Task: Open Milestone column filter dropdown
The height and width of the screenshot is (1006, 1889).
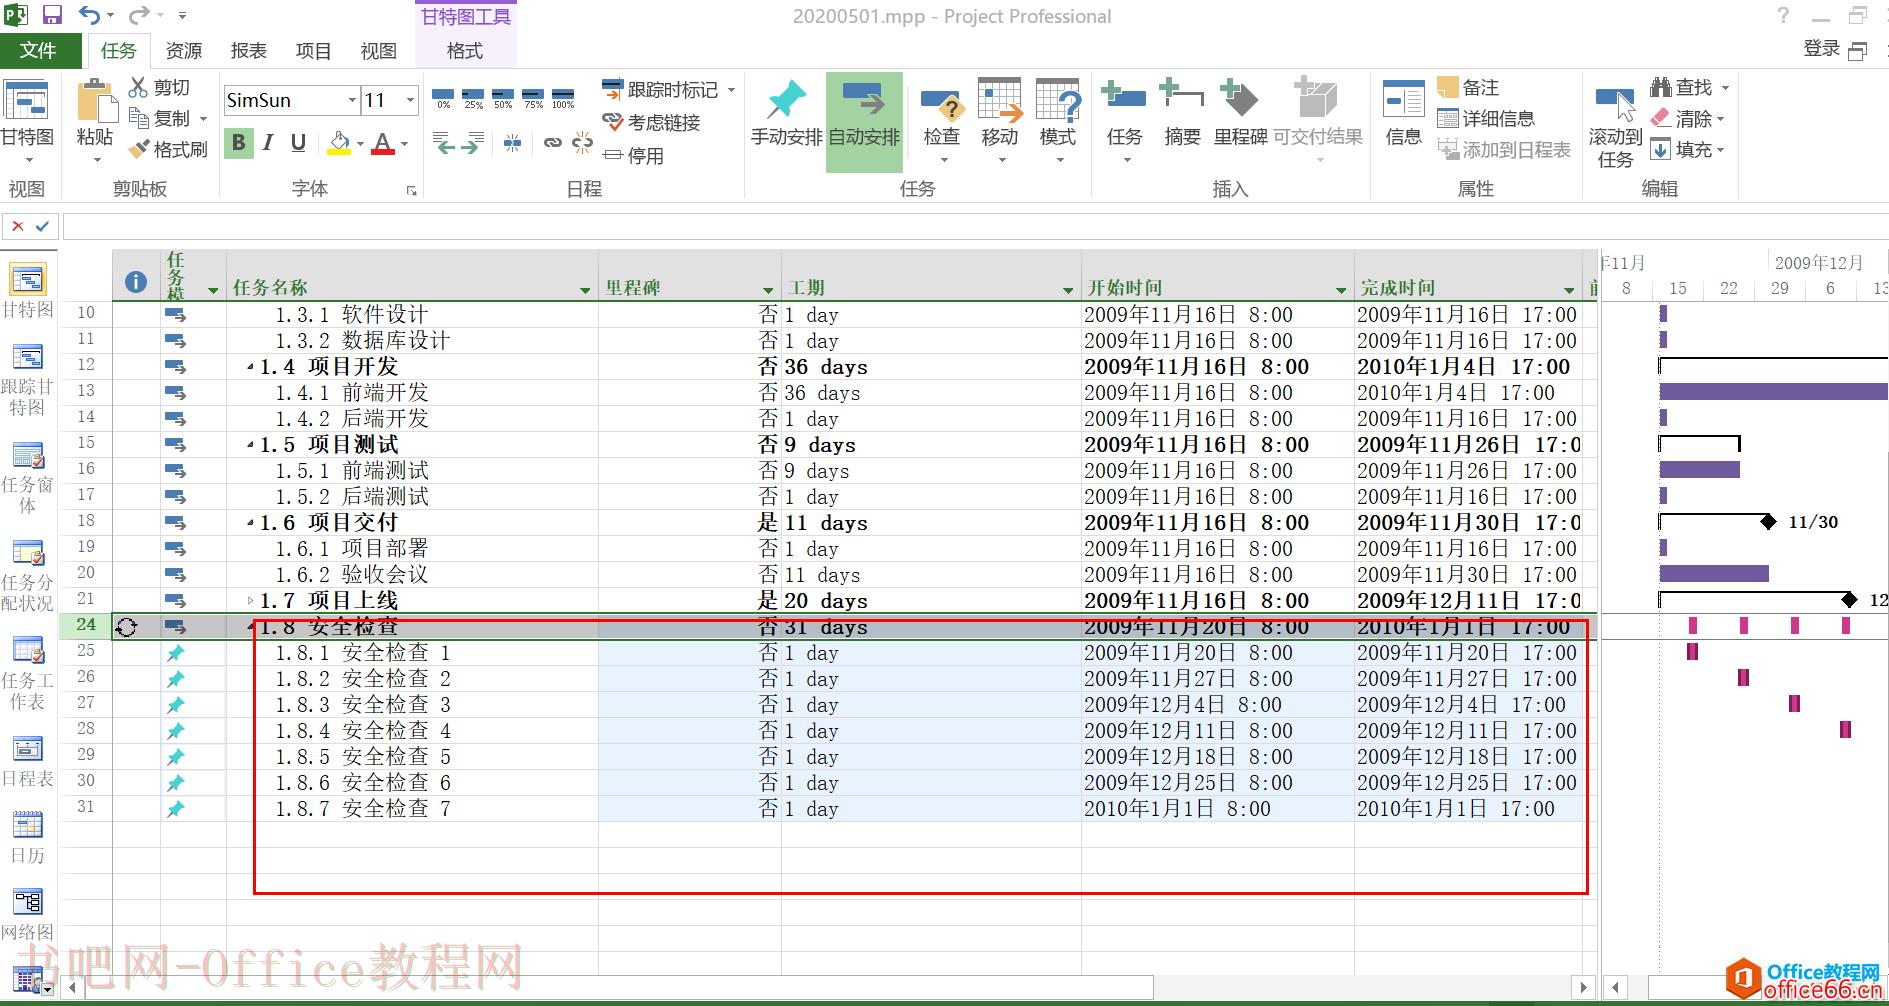Action: tap(768, 290)
